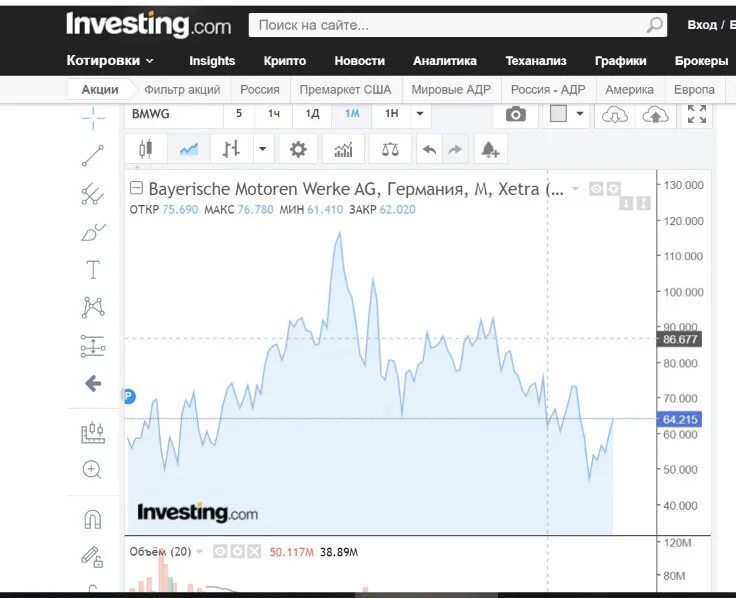This screenshot has width=736, height=598.
Task: Remove the Объём indicator
Action: [254, 551]
